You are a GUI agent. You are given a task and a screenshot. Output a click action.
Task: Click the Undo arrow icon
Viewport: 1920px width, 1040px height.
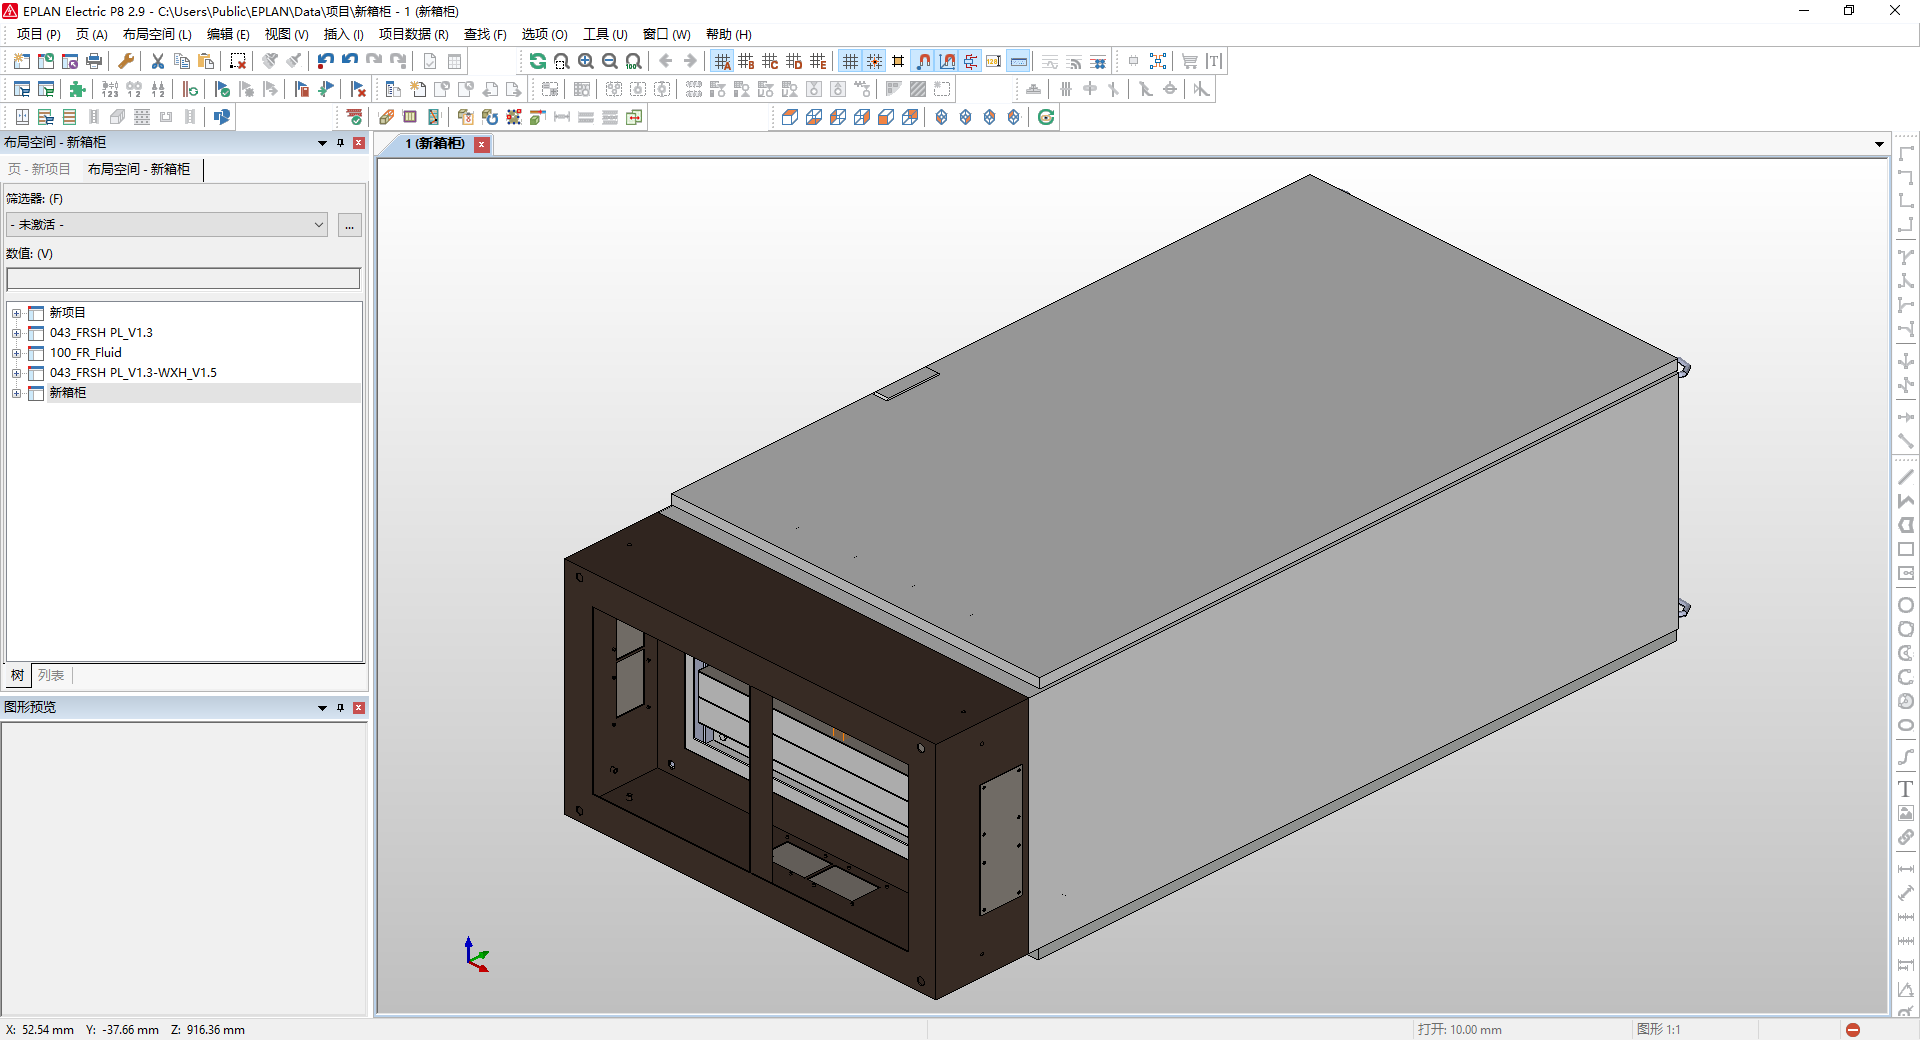pyautogui.click(x=324, y=61)
